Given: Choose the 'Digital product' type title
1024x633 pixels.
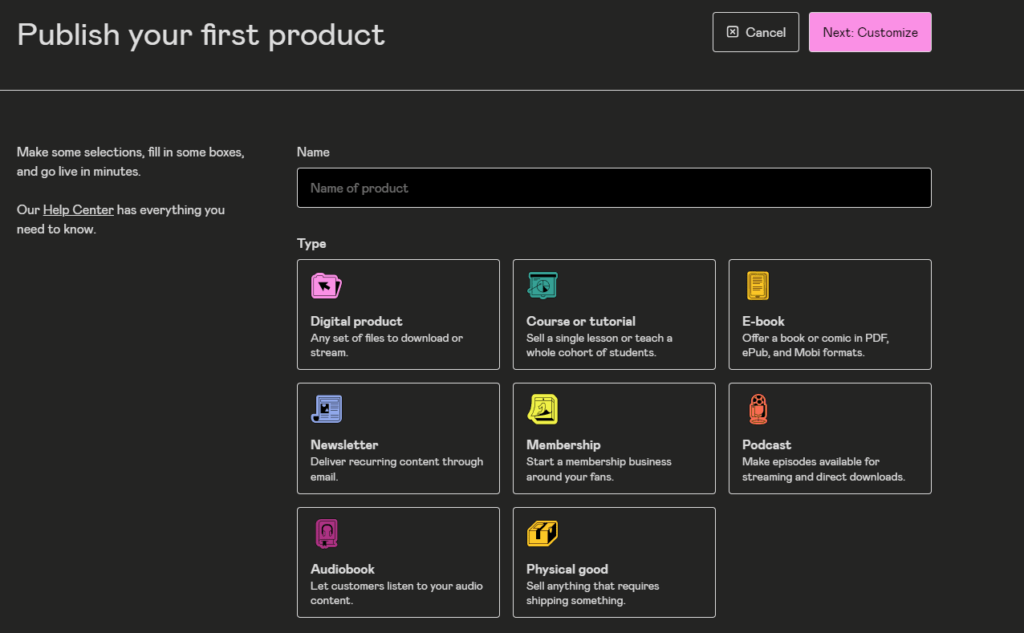Looking at the screenshot, I should pos(356,321).
